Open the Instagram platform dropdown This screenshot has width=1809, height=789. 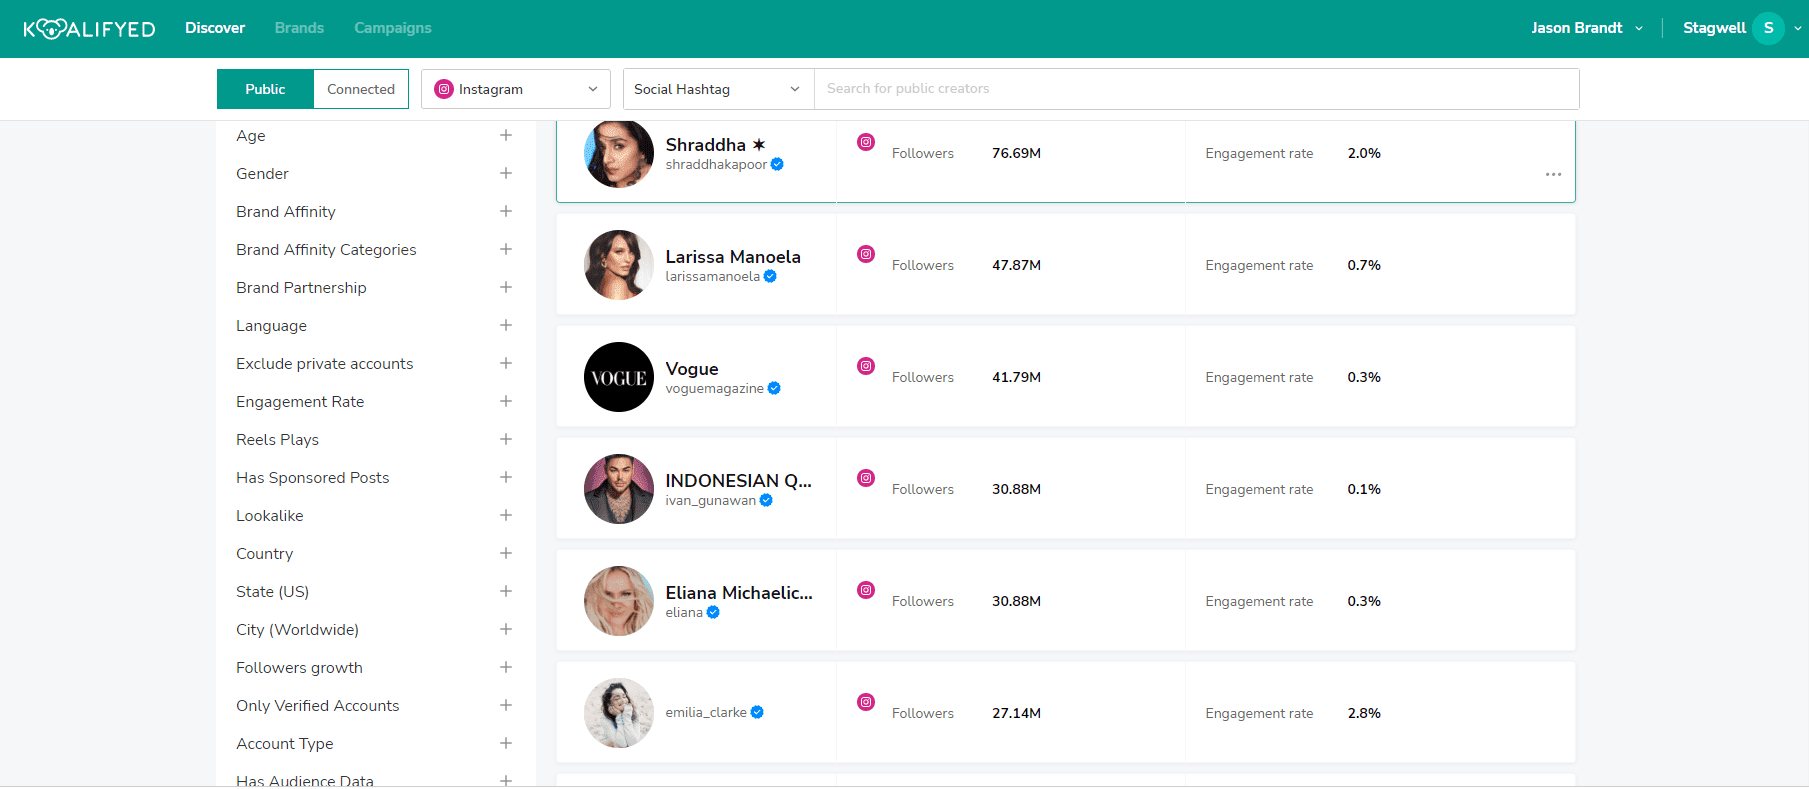[515, 89]
